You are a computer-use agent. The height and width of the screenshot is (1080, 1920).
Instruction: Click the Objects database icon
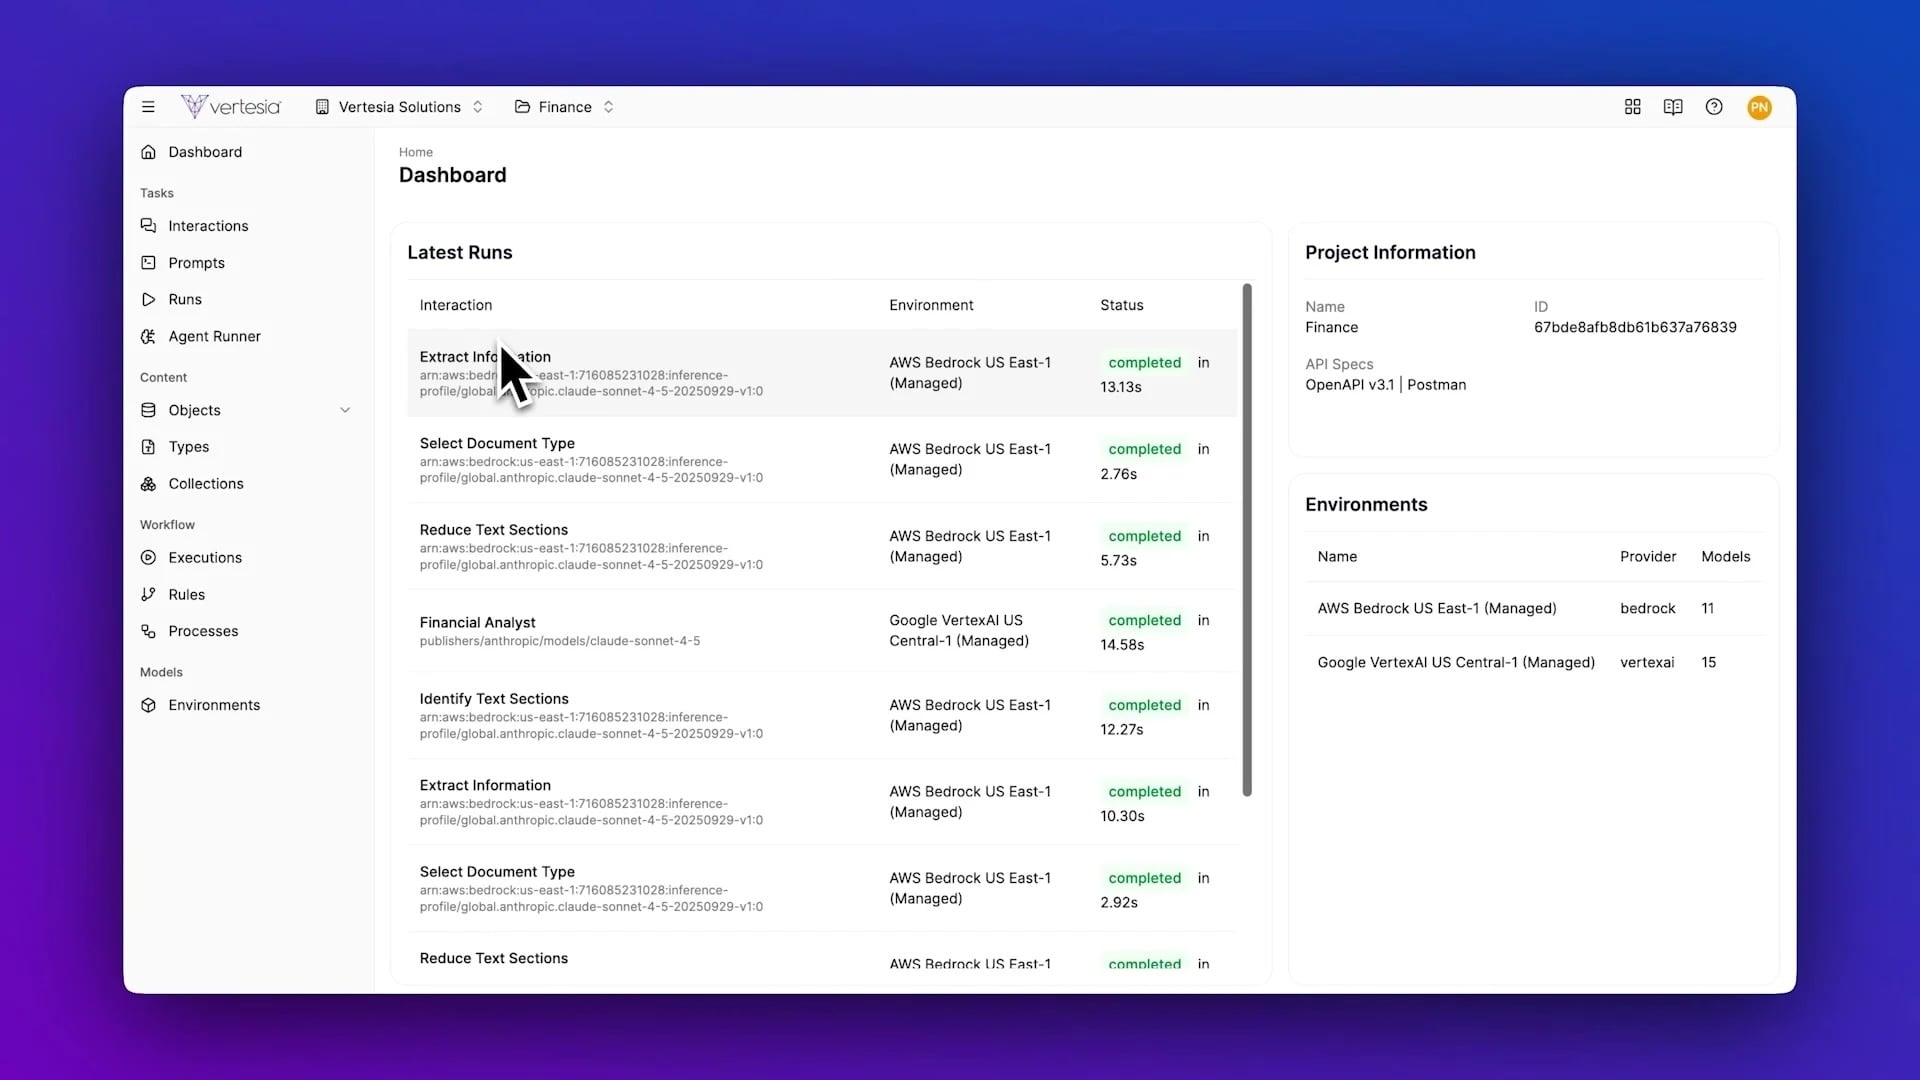pyautogui.click(x=148, y=410)
